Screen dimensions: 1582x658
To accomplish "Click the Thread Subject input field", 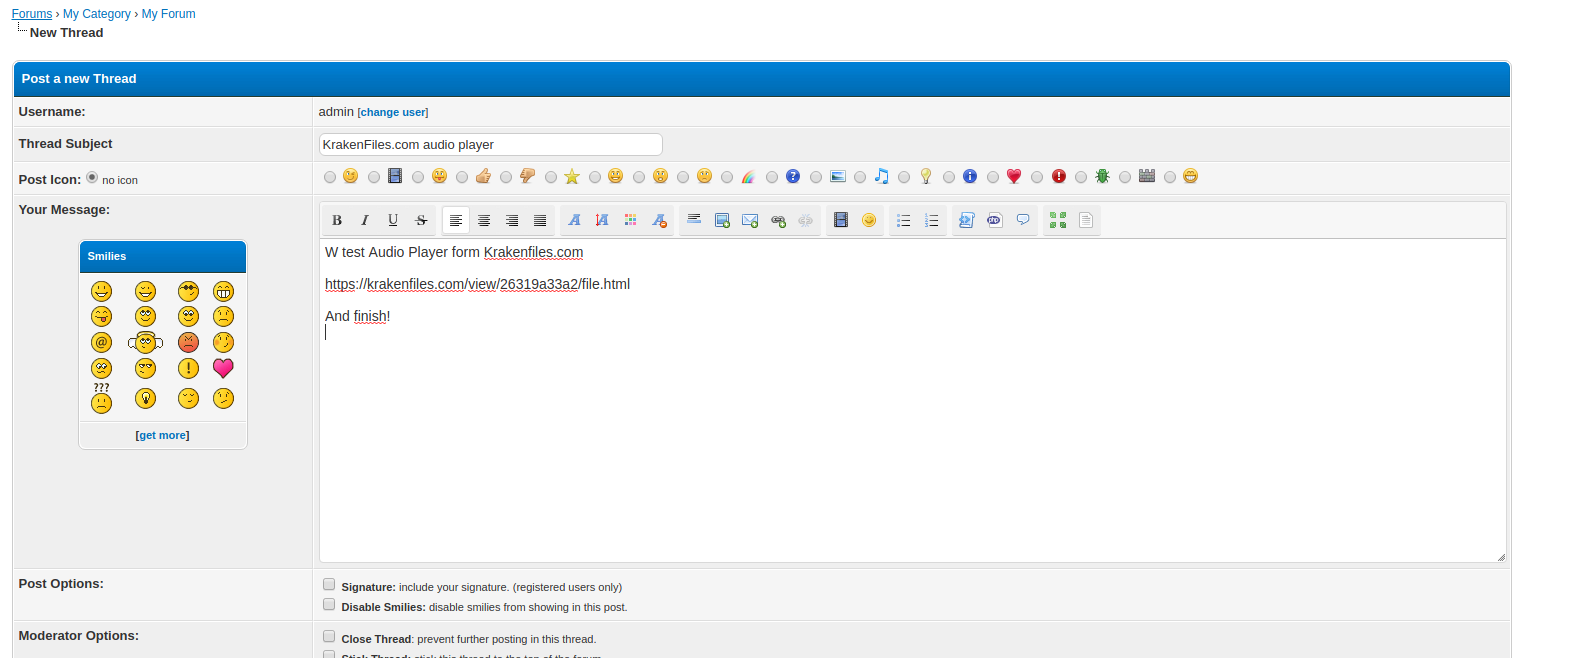I will pyautogui.click(x=490, y=145).
